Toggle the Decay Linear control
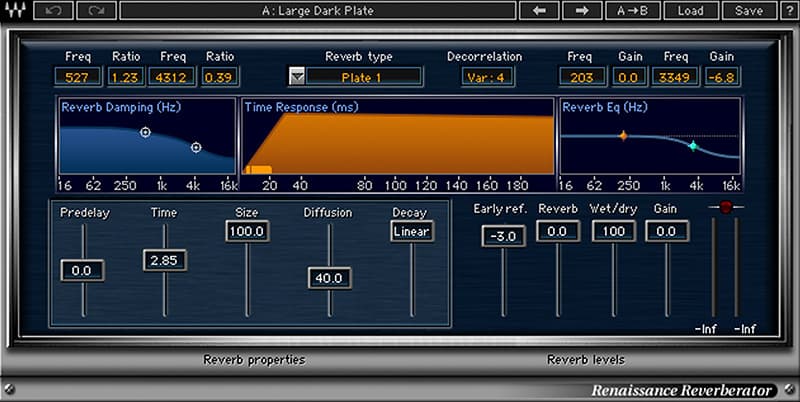 coord(412,231)
